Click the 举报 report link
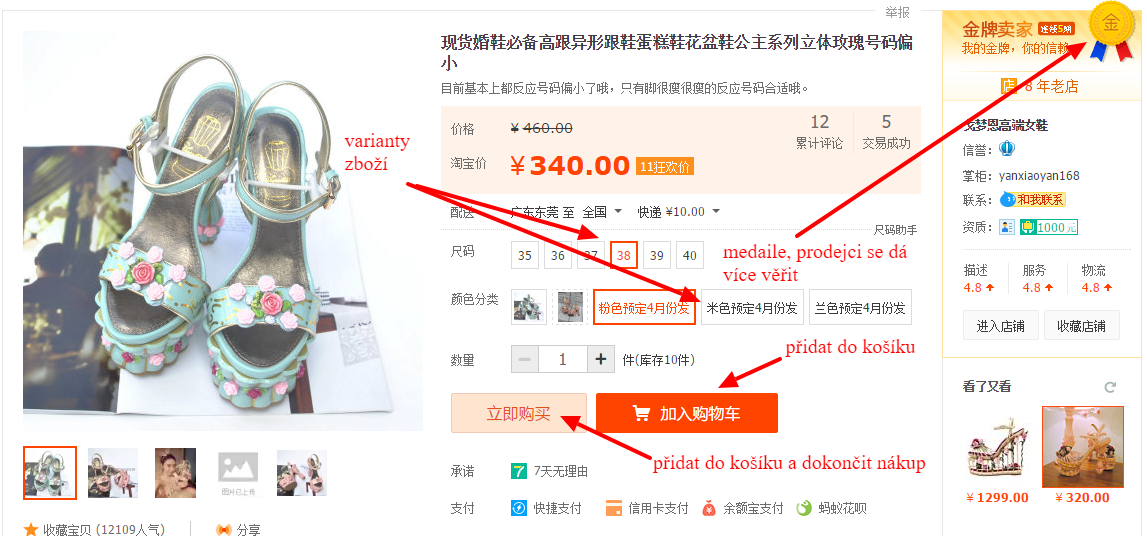Image resolution: width=1147 pixels, height=536 pixels. [898, 12]
